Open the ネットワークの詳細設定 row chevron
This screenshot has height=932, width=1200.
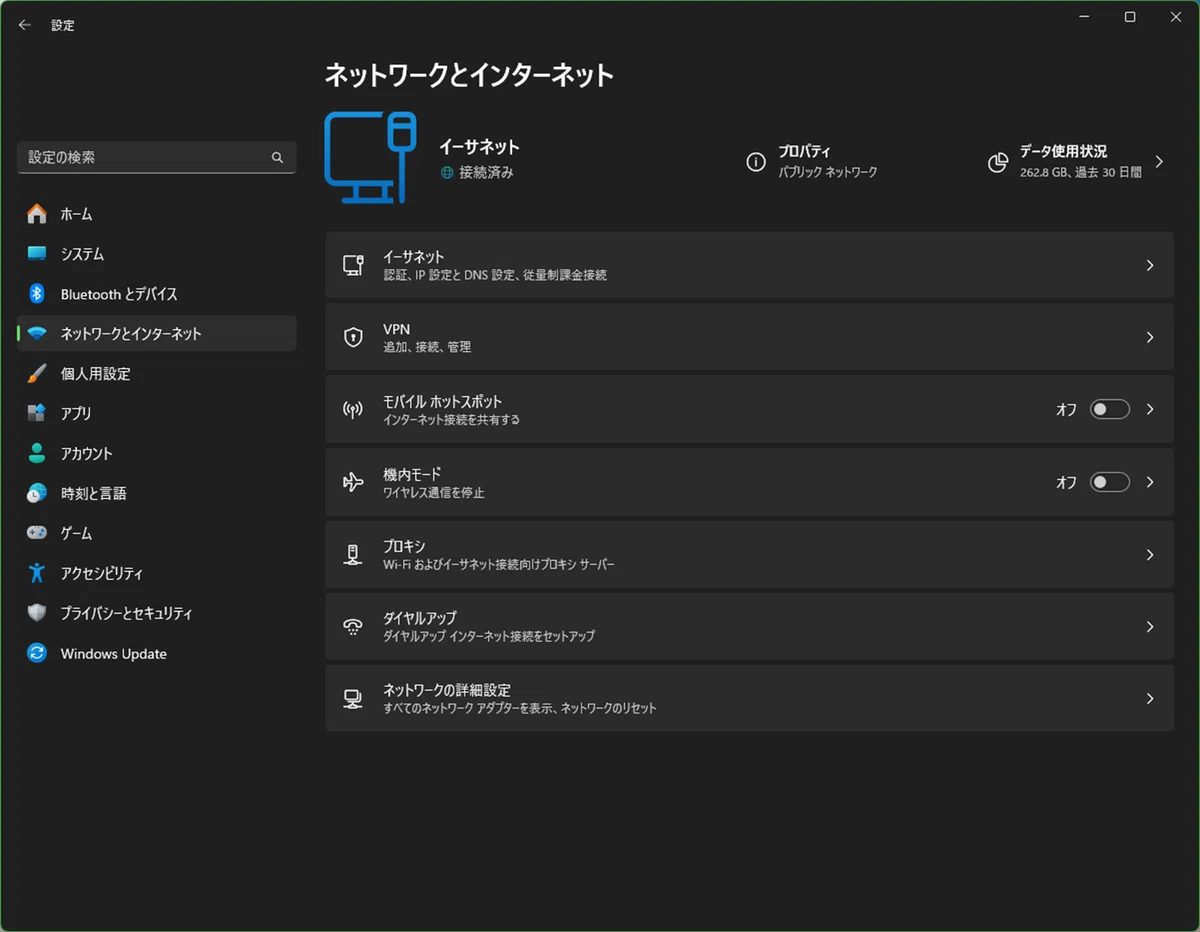pyautogui.click(x=1150, y=699)
